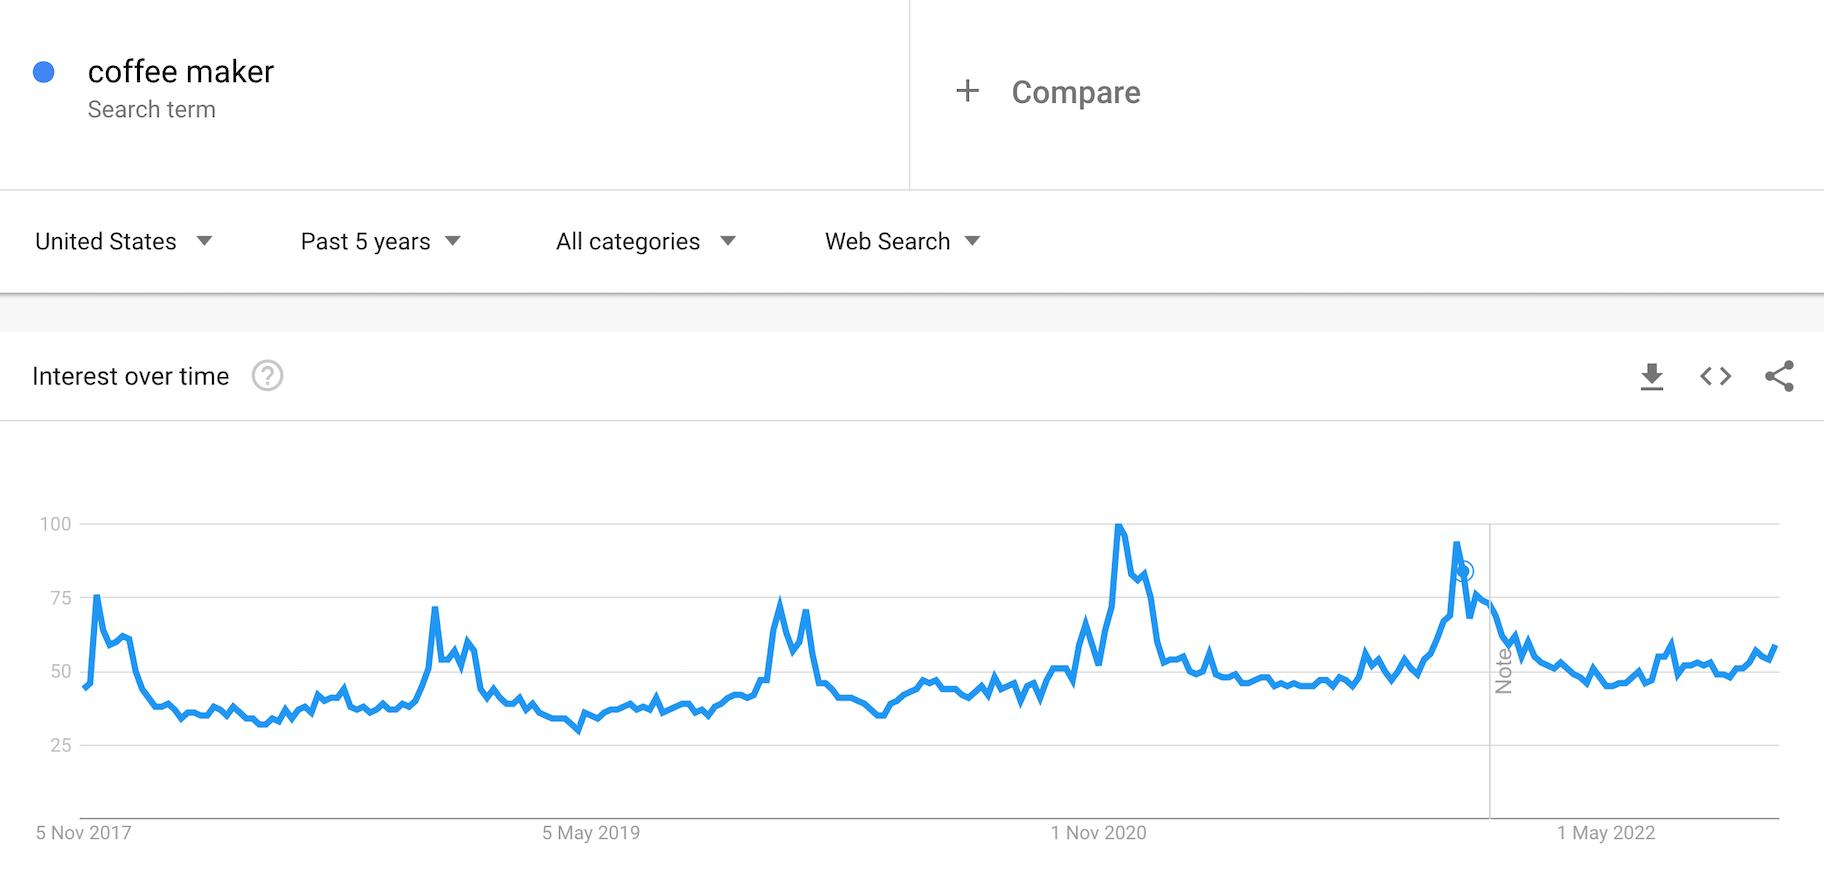Viewport: 1824px width, 891px height.
Task: Click the 5 Nov 2017 axis label
Action: 84,833
